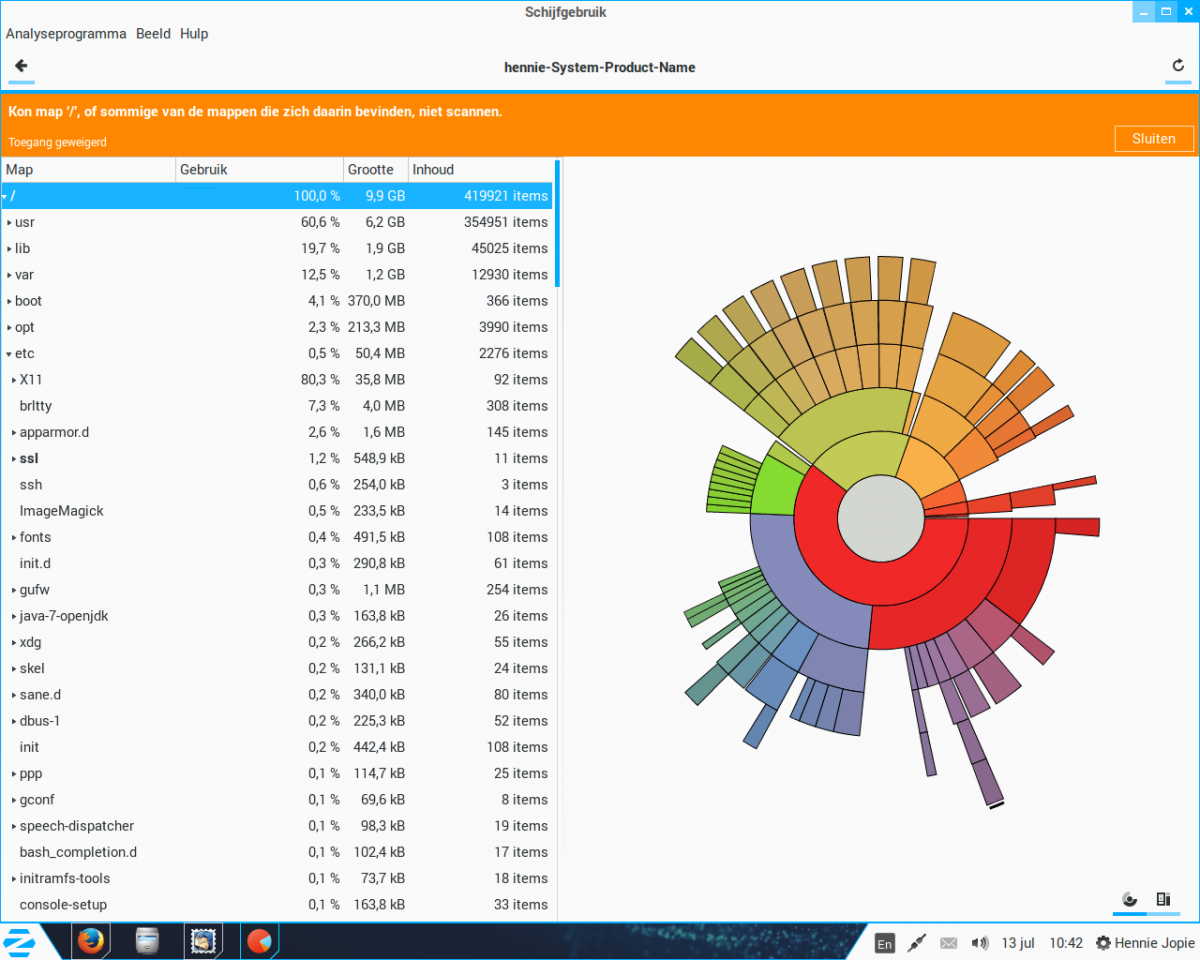1200x960 pixels.
Task: Click the rescan refresh icon
Action: tap(1178, 67)
